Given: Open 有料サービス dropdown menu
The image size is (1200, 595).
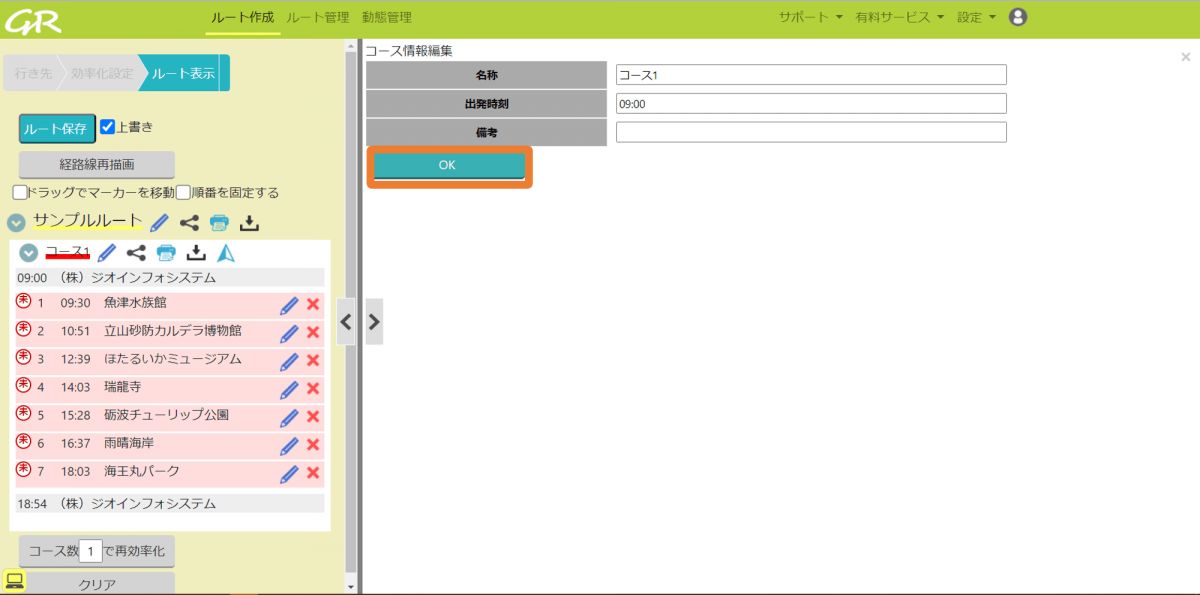Looking at the screenshot, I should point(899,17).
